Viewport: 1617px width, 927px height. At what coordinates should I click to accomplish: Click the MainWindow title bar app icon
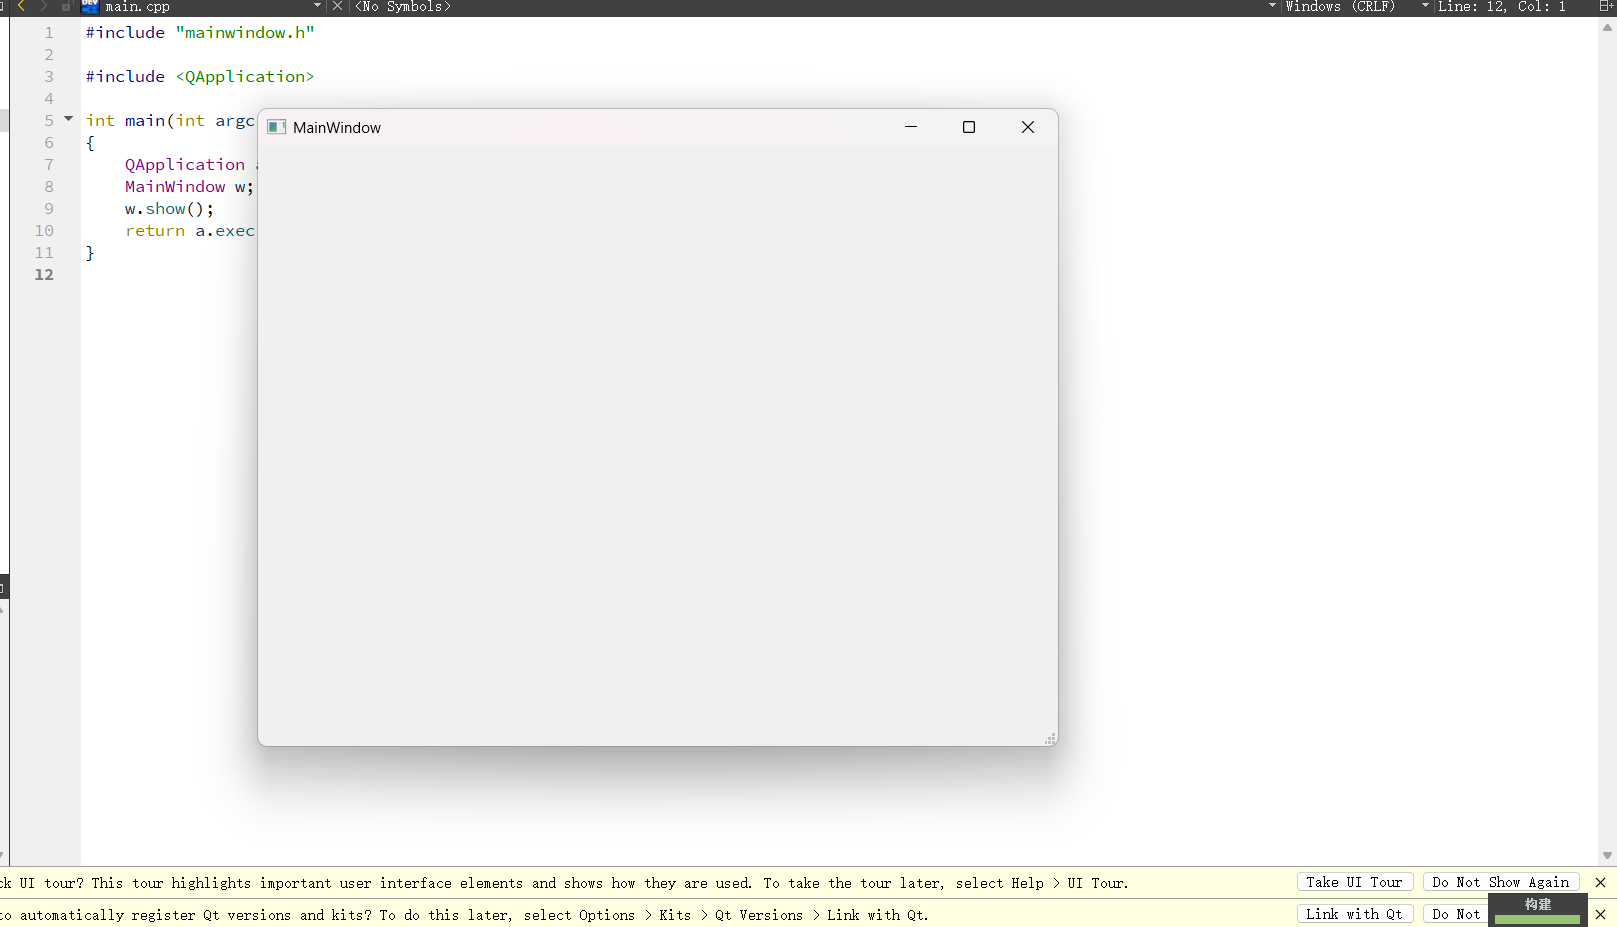click(277, 127)
